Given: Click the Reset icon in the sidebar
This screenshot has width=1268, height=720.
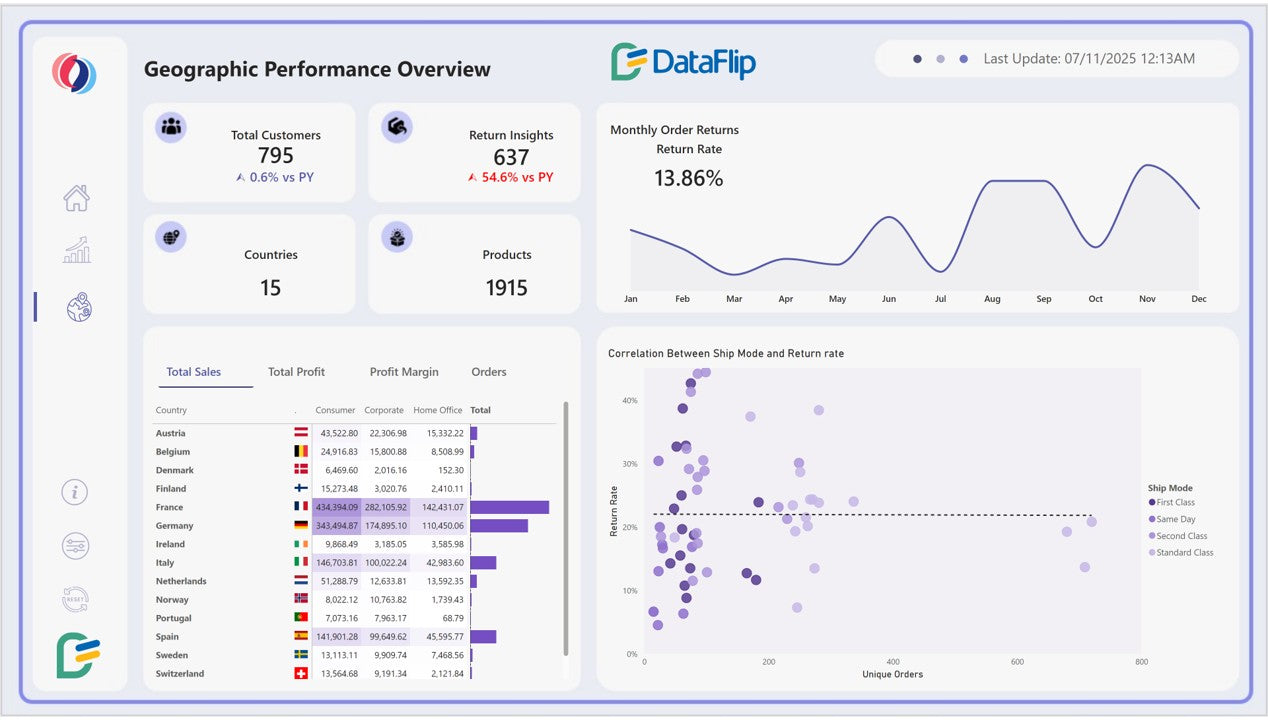Looking at the screenshot, I should point(75,599).
